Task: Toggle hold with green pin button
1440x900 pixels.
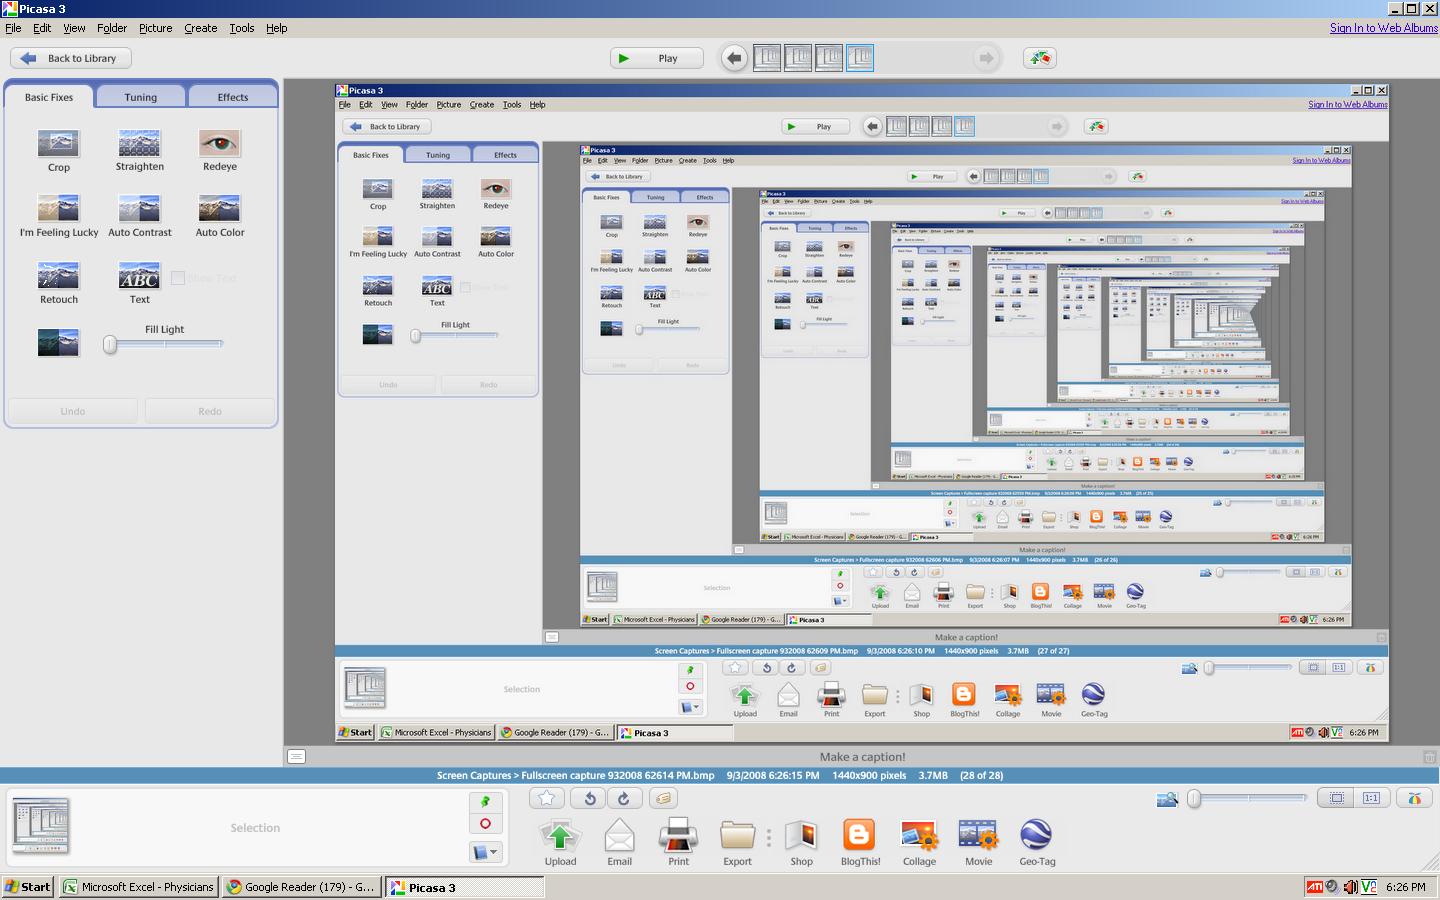Action: [485, 802]
